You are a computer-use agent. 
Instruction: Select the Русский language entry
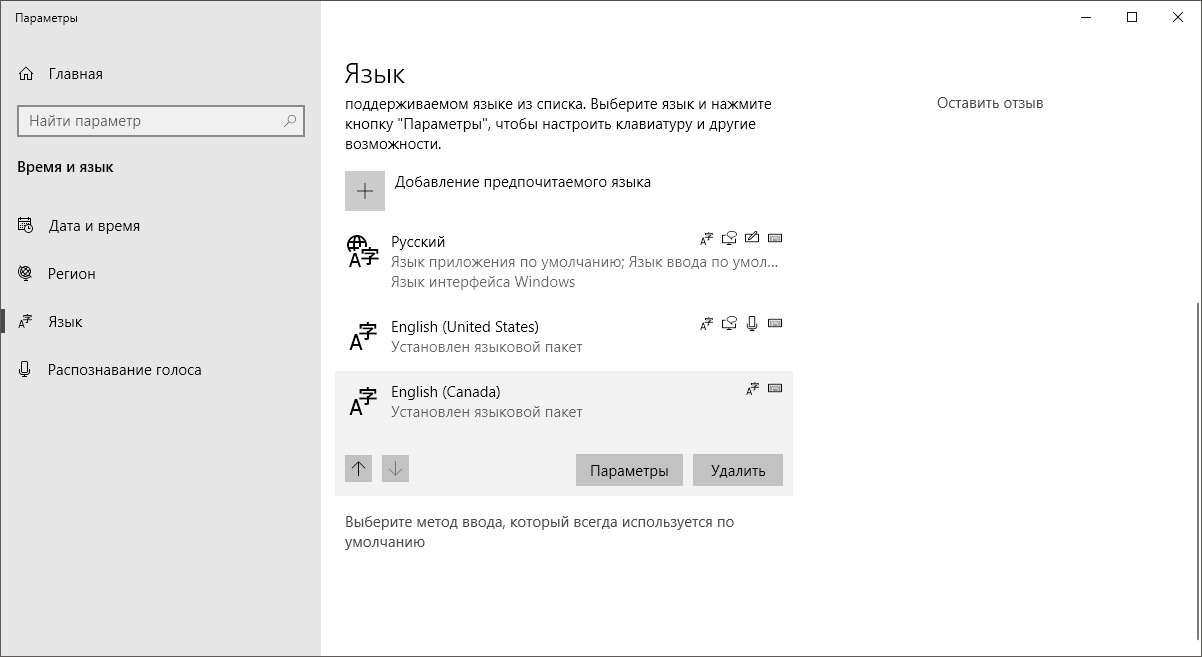click(x=564, y=261)
